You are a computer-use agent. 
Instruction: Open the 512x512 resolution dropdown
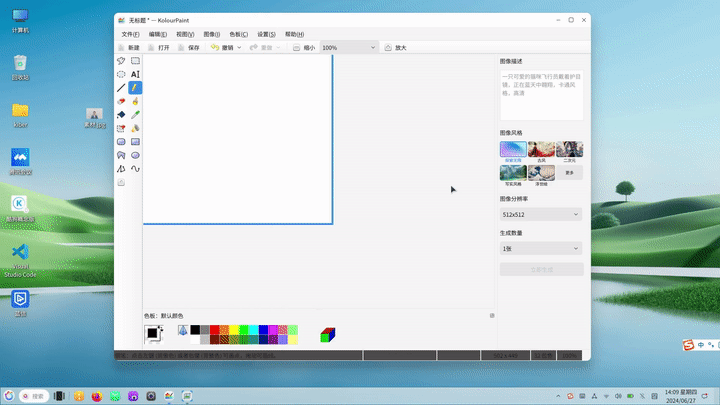click(x=541, y=214)
